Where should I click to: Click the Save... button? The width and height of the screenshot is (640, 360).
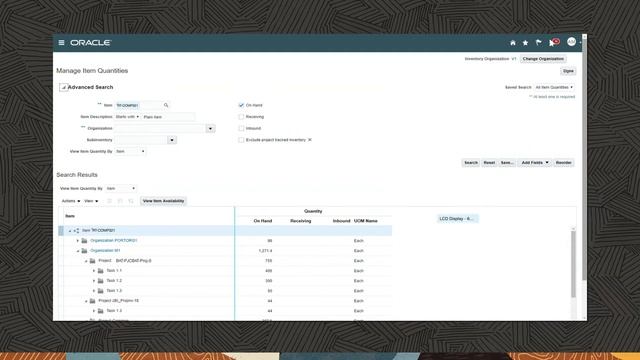pos(507,162)
